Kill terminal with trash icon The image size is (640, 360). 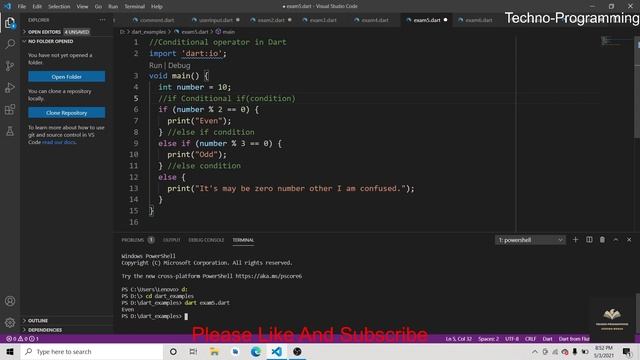coord(602,240)
